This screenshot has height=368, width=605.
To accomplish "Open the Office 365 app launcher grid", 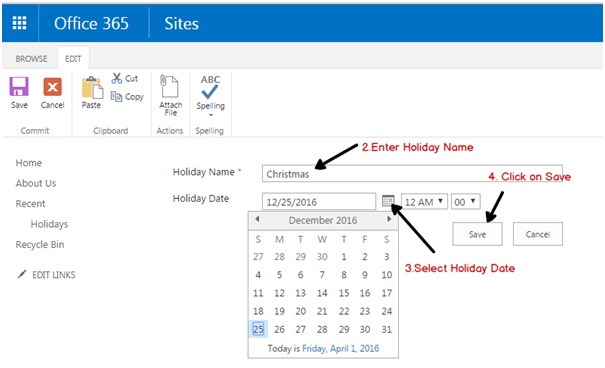I will (19, 23).
